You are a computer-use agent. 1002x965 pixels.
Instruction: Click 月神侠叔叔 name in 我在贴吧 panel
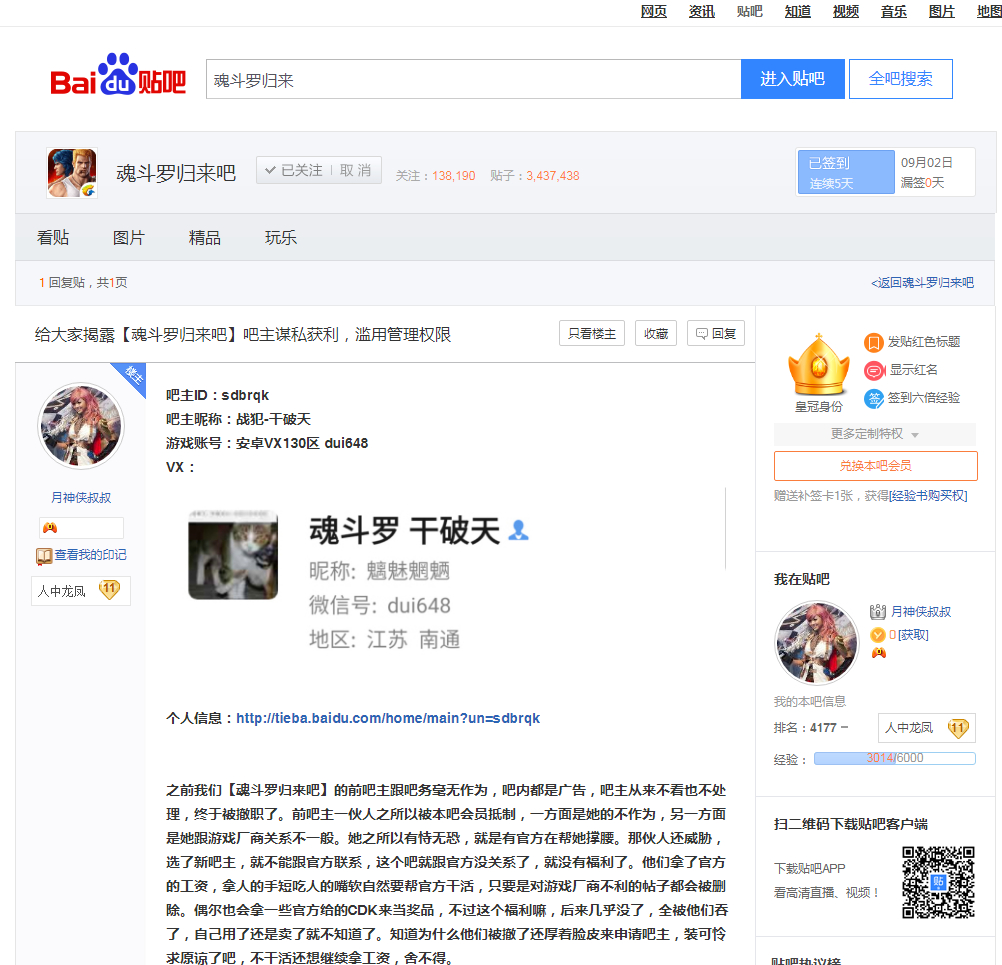[x=921, y=612]
